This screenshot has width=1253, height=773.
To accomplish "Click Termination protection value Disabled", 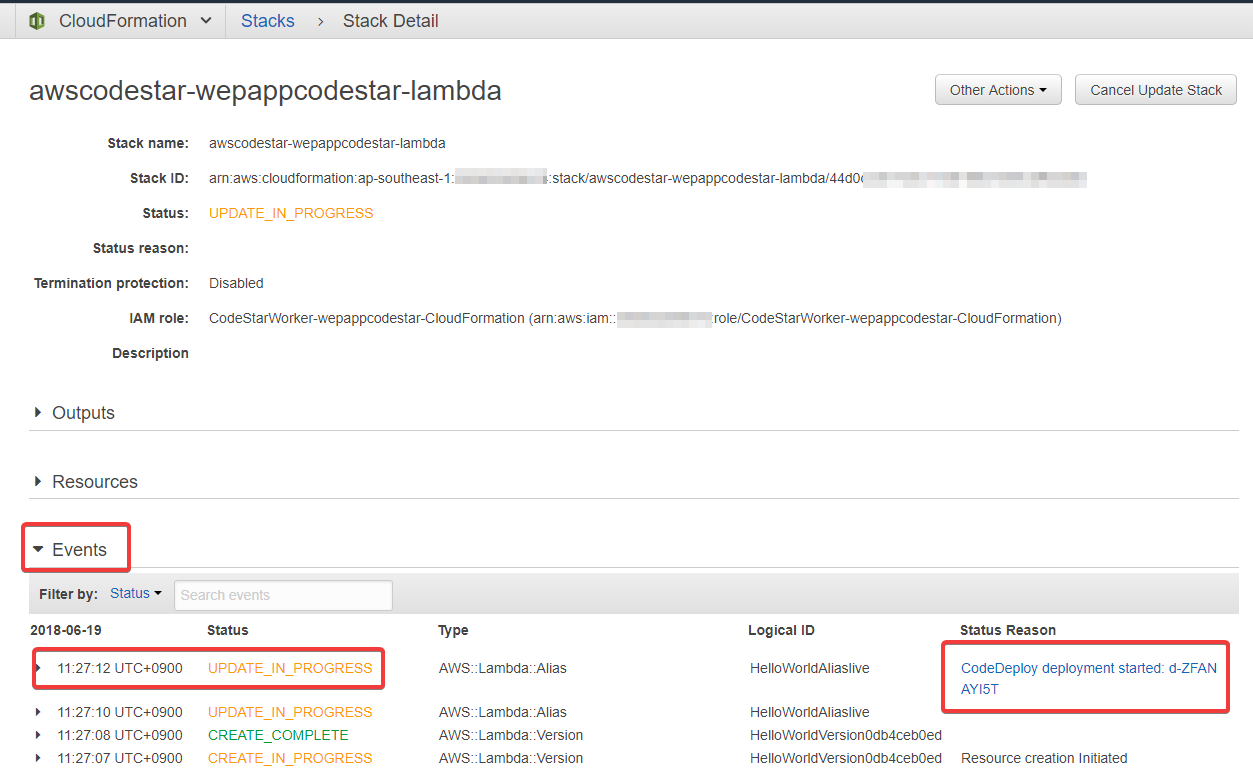I will 236,283.
